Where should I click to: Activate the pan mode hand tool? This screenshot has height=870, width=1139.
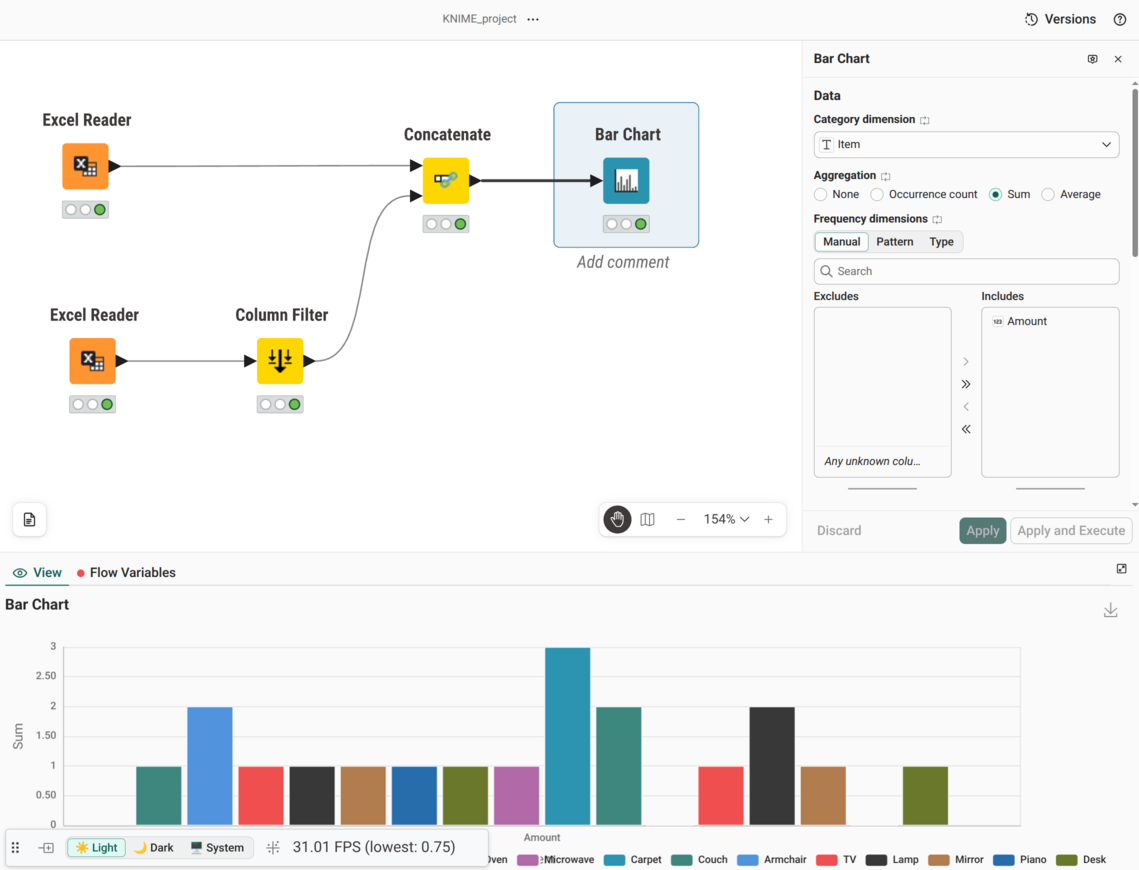pos(617,519)
